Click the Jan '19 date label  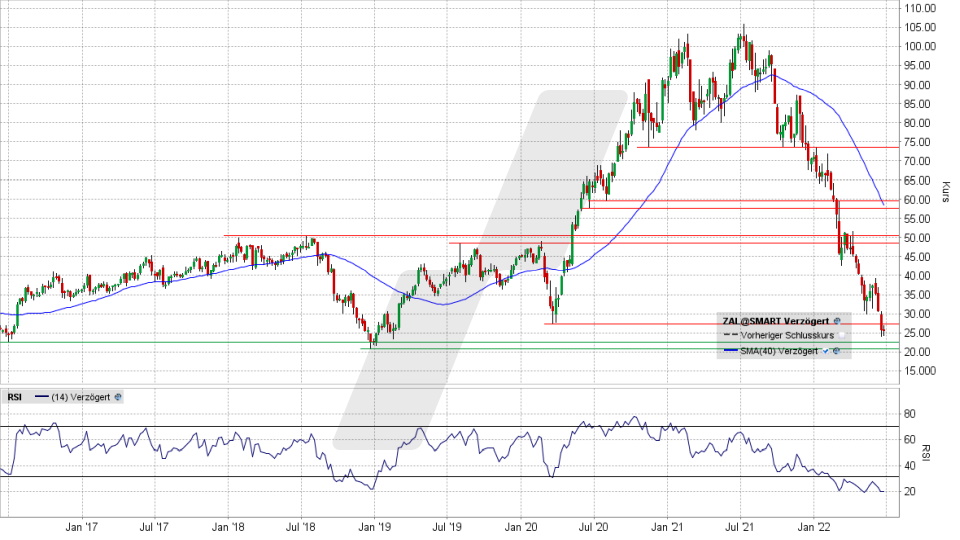coord(375,527)
